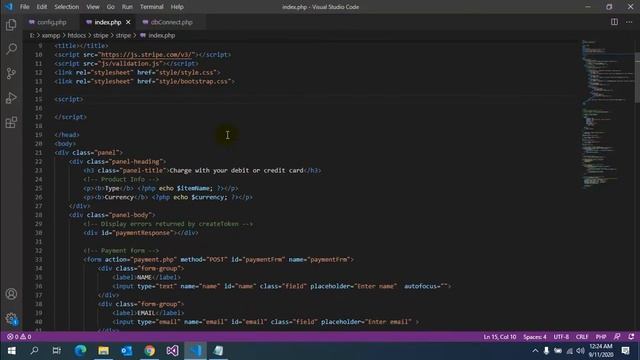This screenshot has height=360, width=640.
Task: Open the View menu
Action: [93, 7]
